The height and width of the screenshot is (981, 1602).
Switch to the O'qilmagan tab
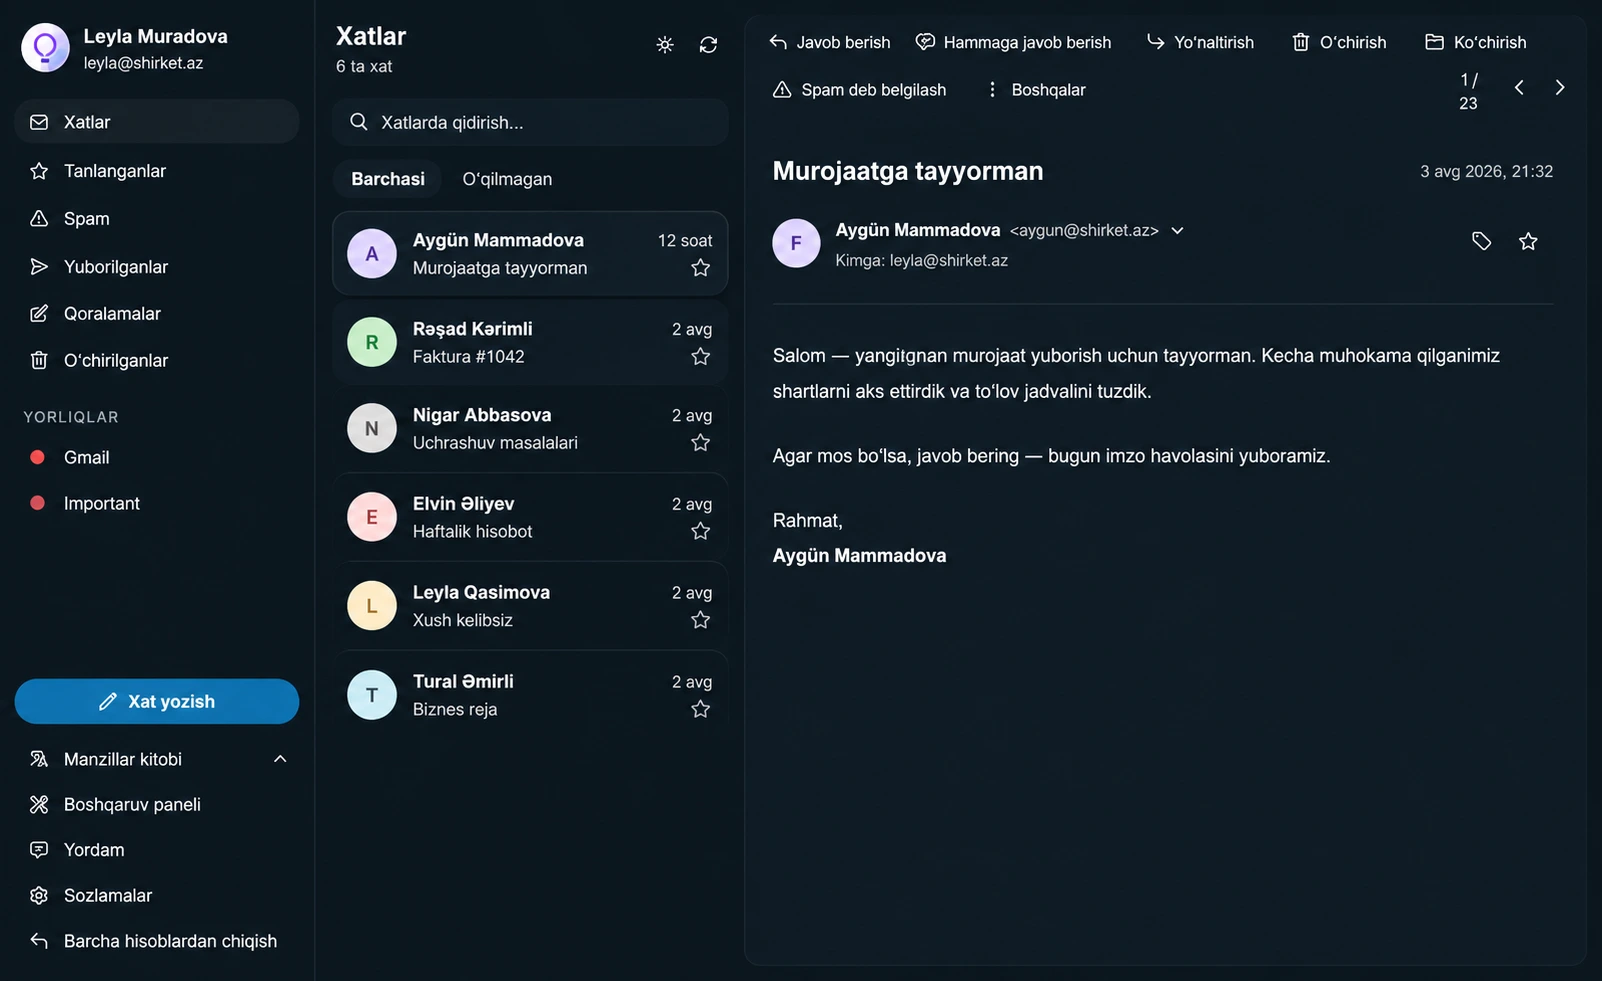(507, 179)
